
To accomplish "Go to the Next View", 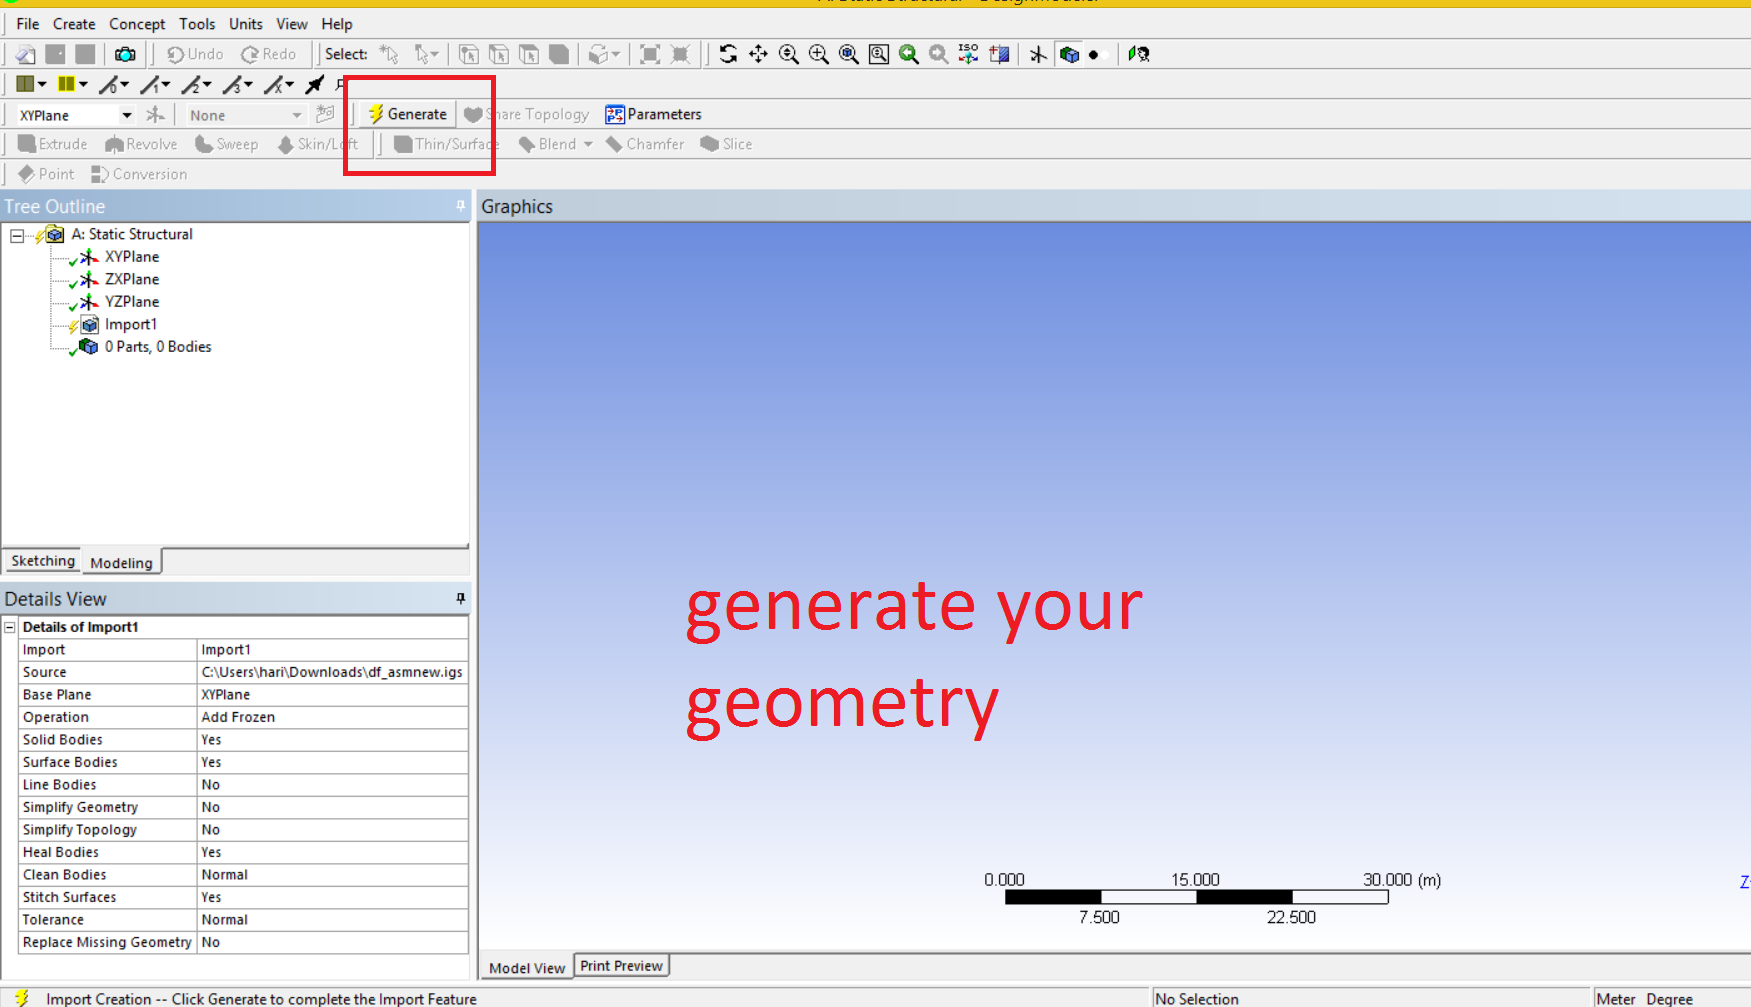I will click(x=938, y=54).
